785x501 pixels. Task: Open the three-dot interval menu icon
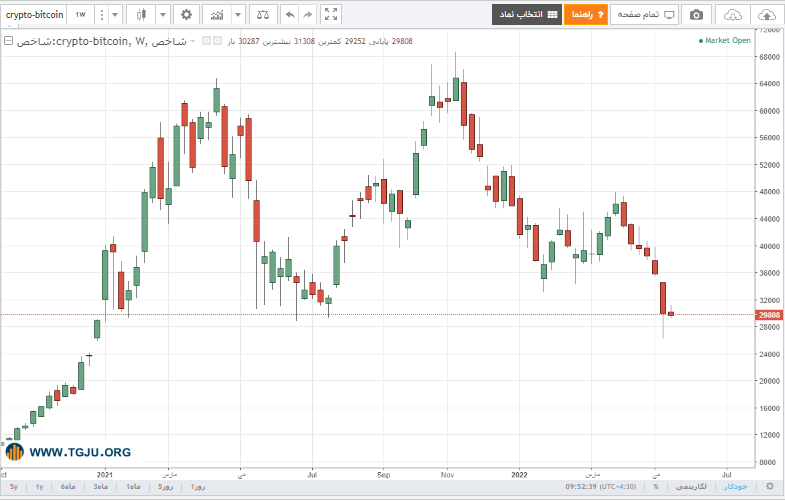click(x=102, y=15)
